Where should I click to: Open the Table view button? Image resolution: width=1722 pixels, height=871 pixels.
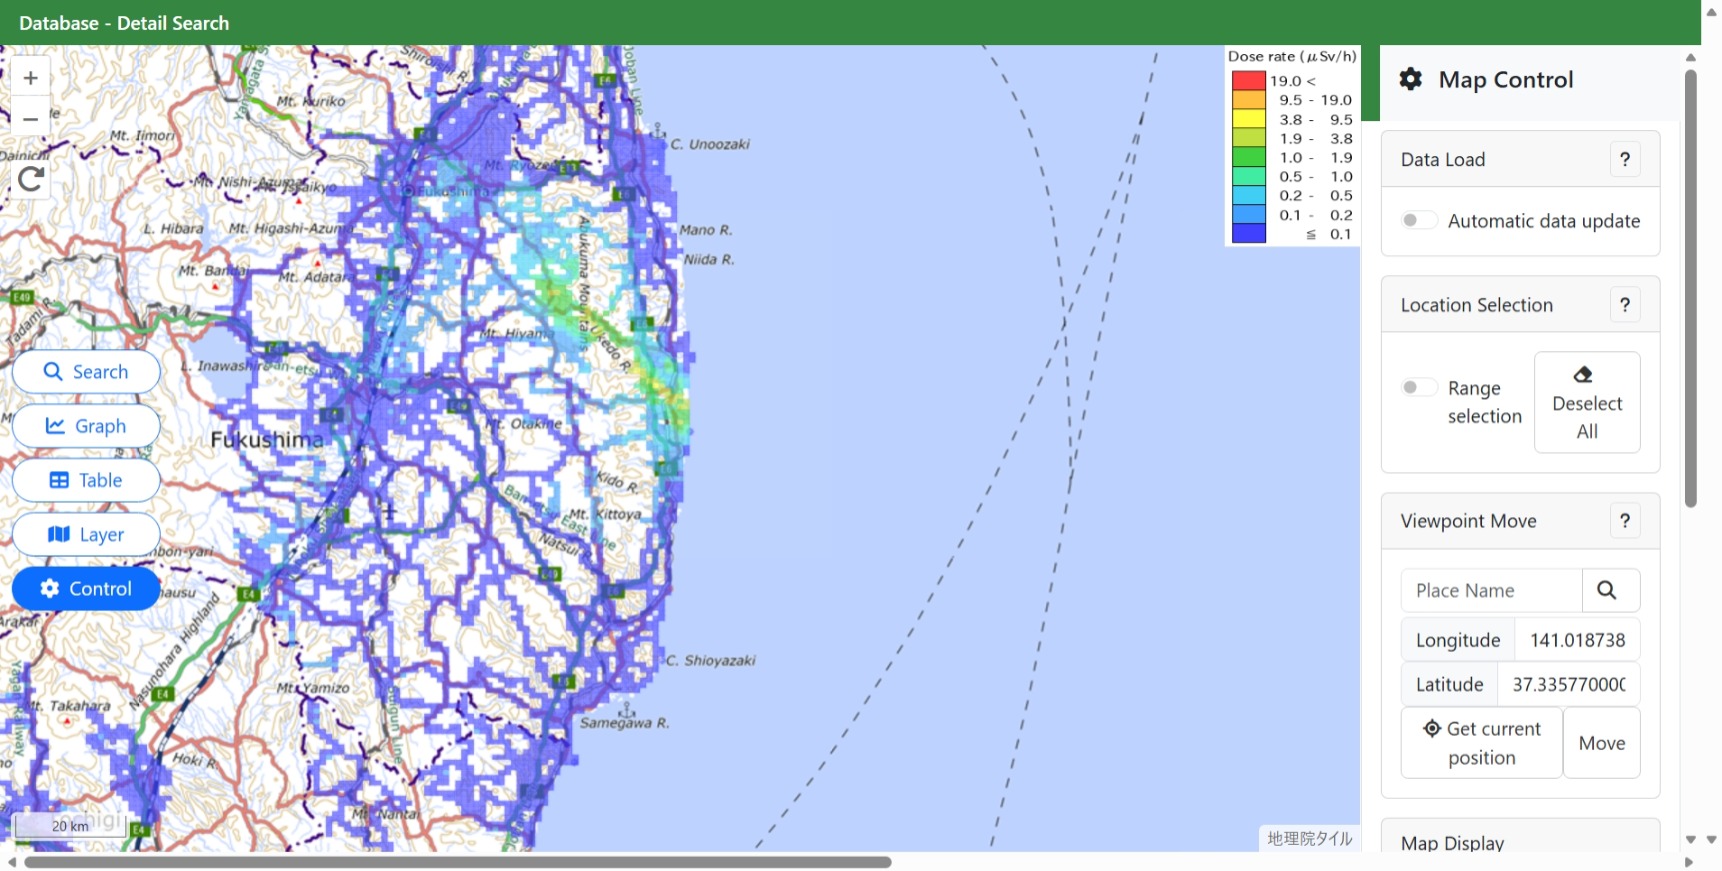click(86, 480)
